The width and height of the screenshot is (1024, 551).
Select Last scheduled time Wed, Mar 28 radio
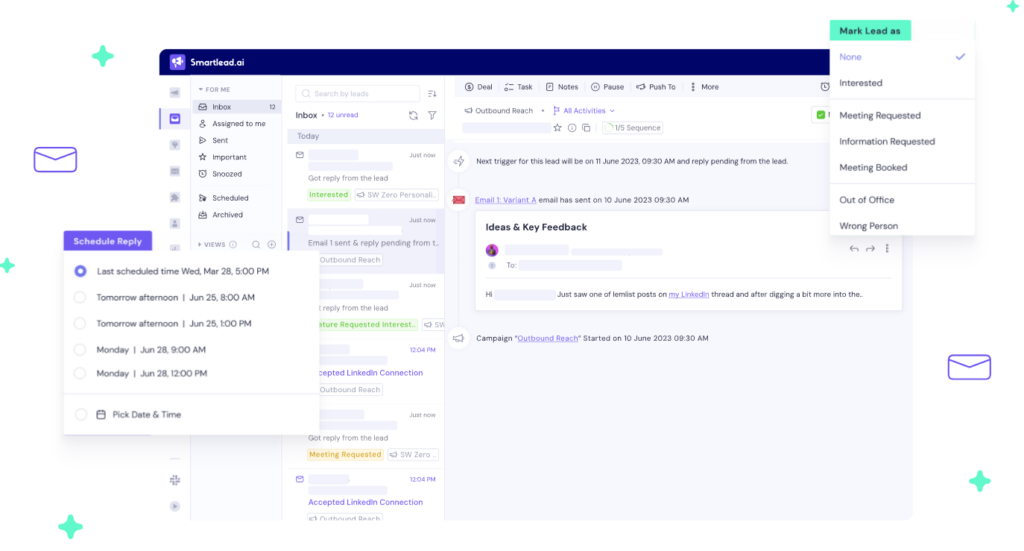[80, 271]
